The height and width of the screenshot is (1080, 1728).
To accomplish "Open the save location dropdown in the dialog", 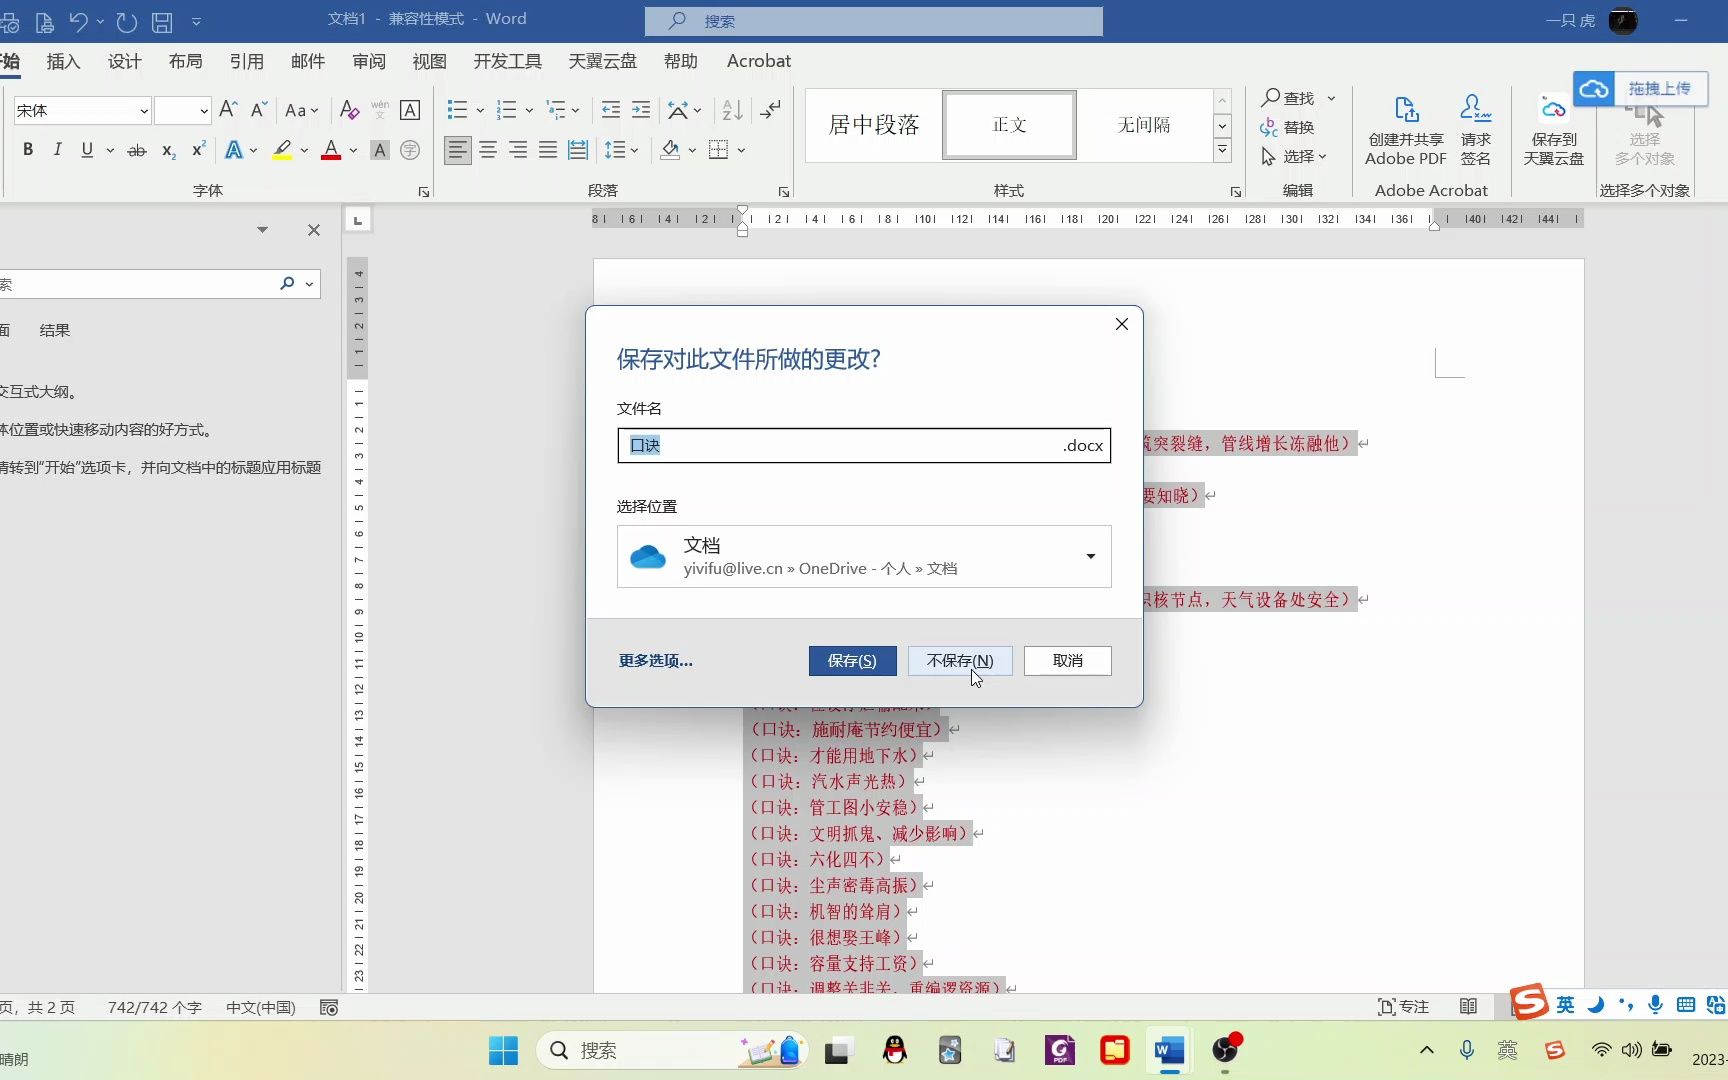I will pyautogui.click(x=1089, y=557).
